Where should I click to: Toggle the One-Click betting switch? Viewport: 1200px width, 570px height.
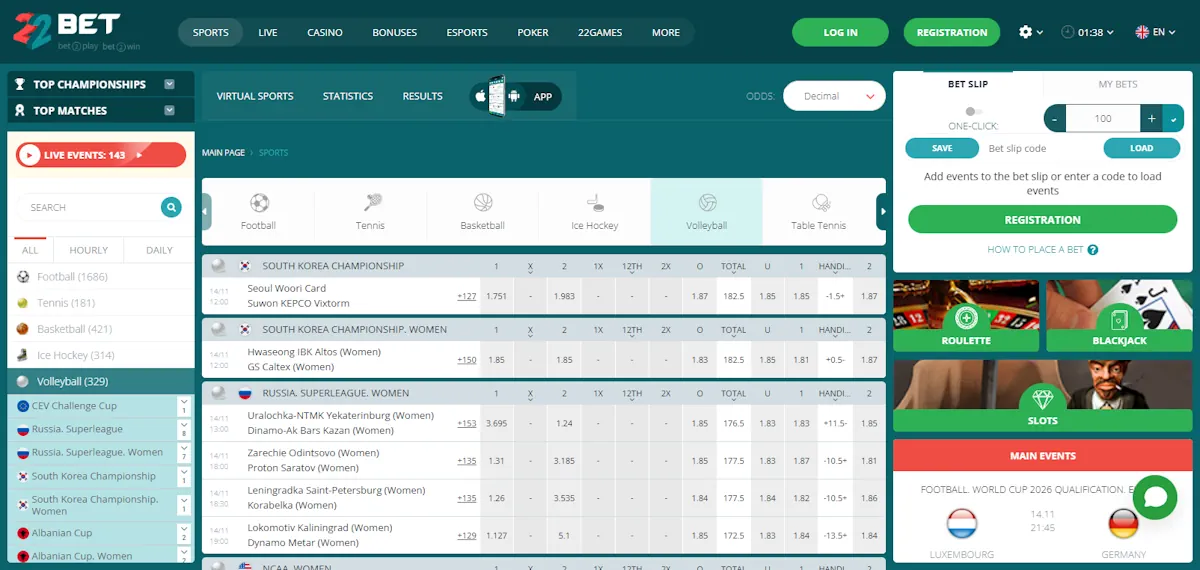tap(973, 112)
